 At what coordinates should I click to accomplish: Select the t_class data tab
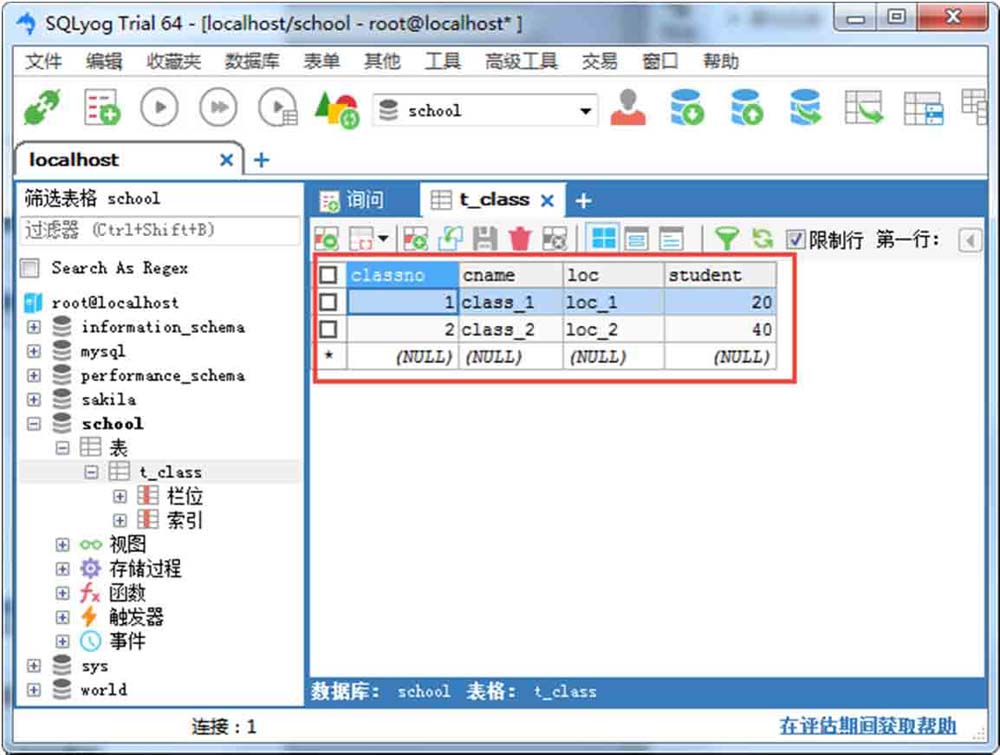point(494,200)
